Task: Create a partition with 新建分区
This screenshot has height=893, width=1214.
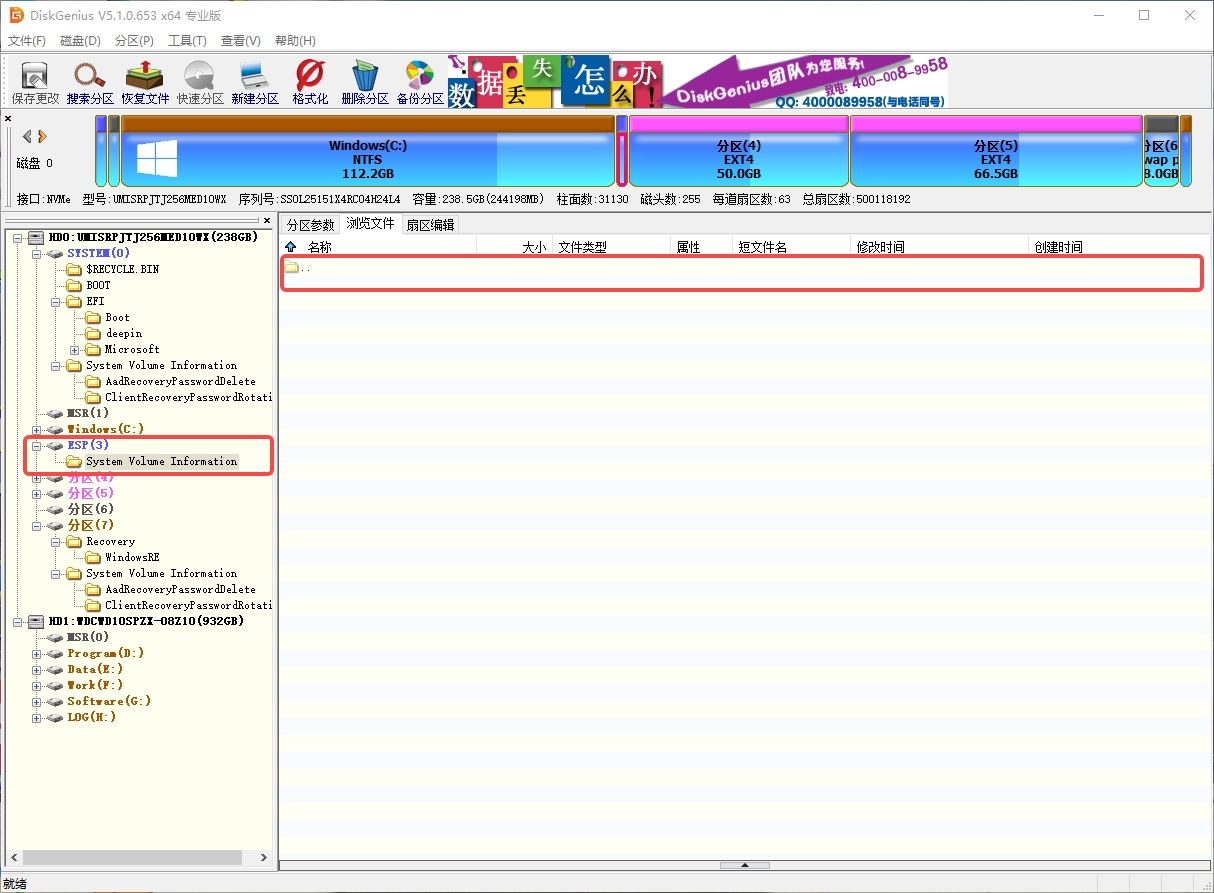Action: pyautogui.click(x=255, y=82)
